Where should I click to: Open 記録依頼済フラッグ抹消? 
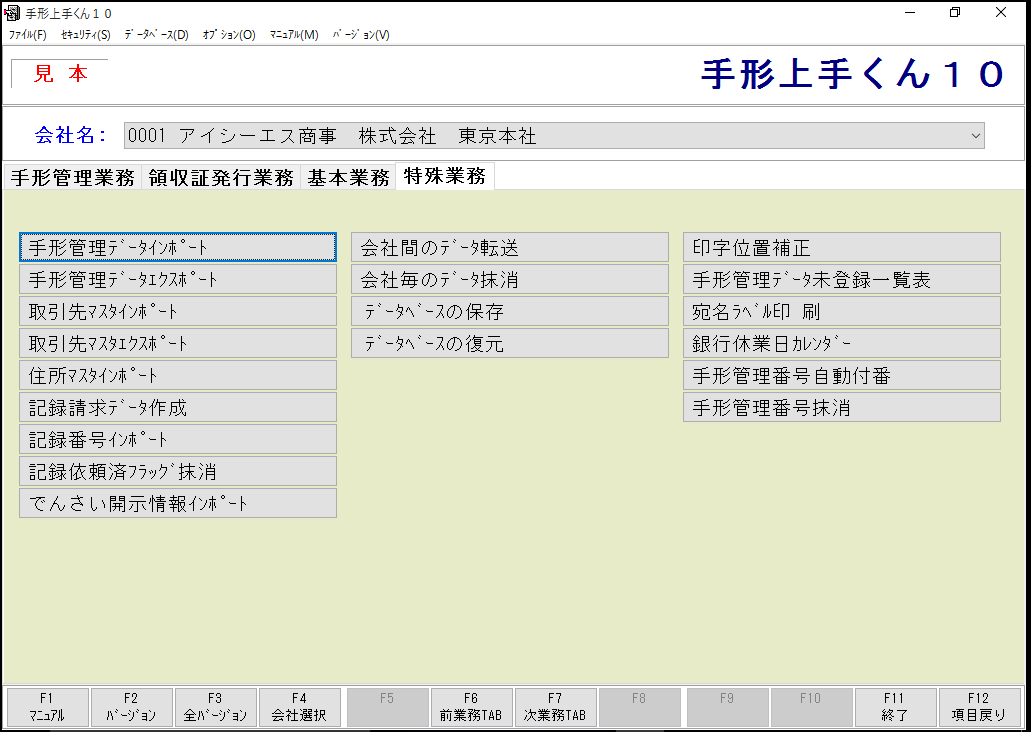point(178,472)
